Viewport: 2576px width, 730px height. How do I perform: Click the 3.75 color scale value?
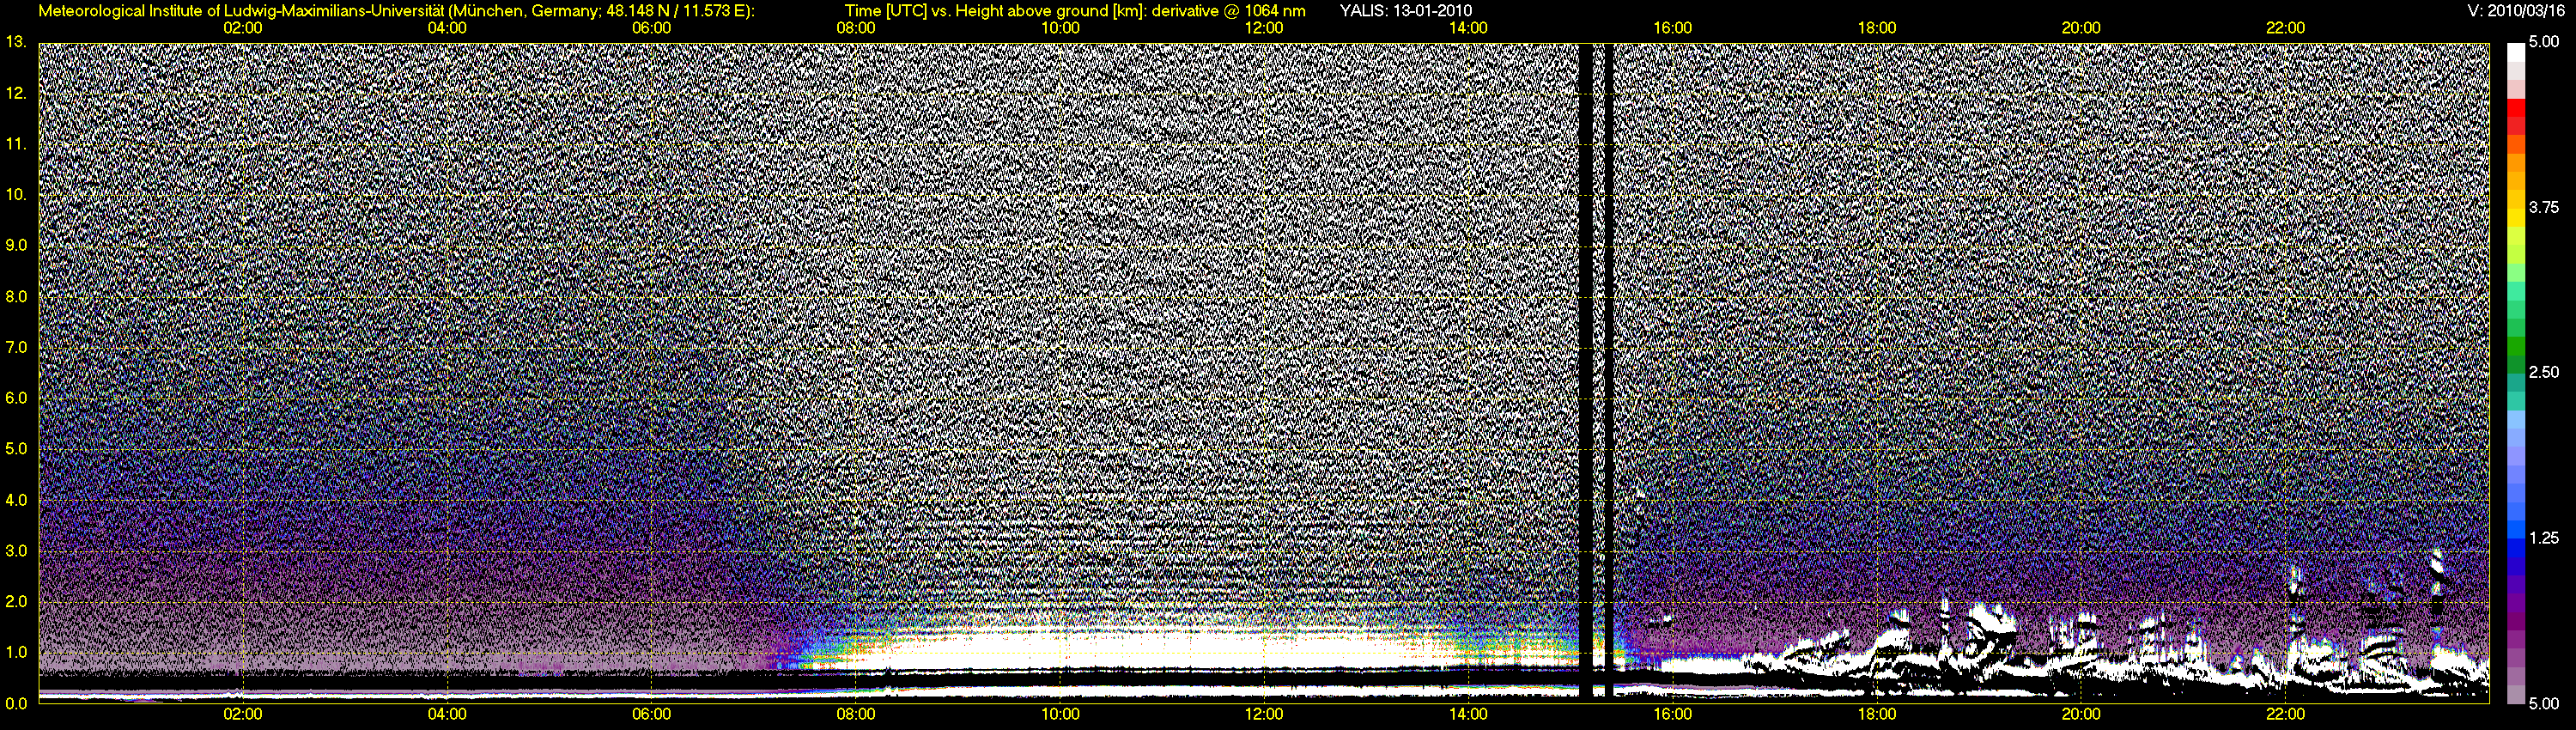[2544, 207]
